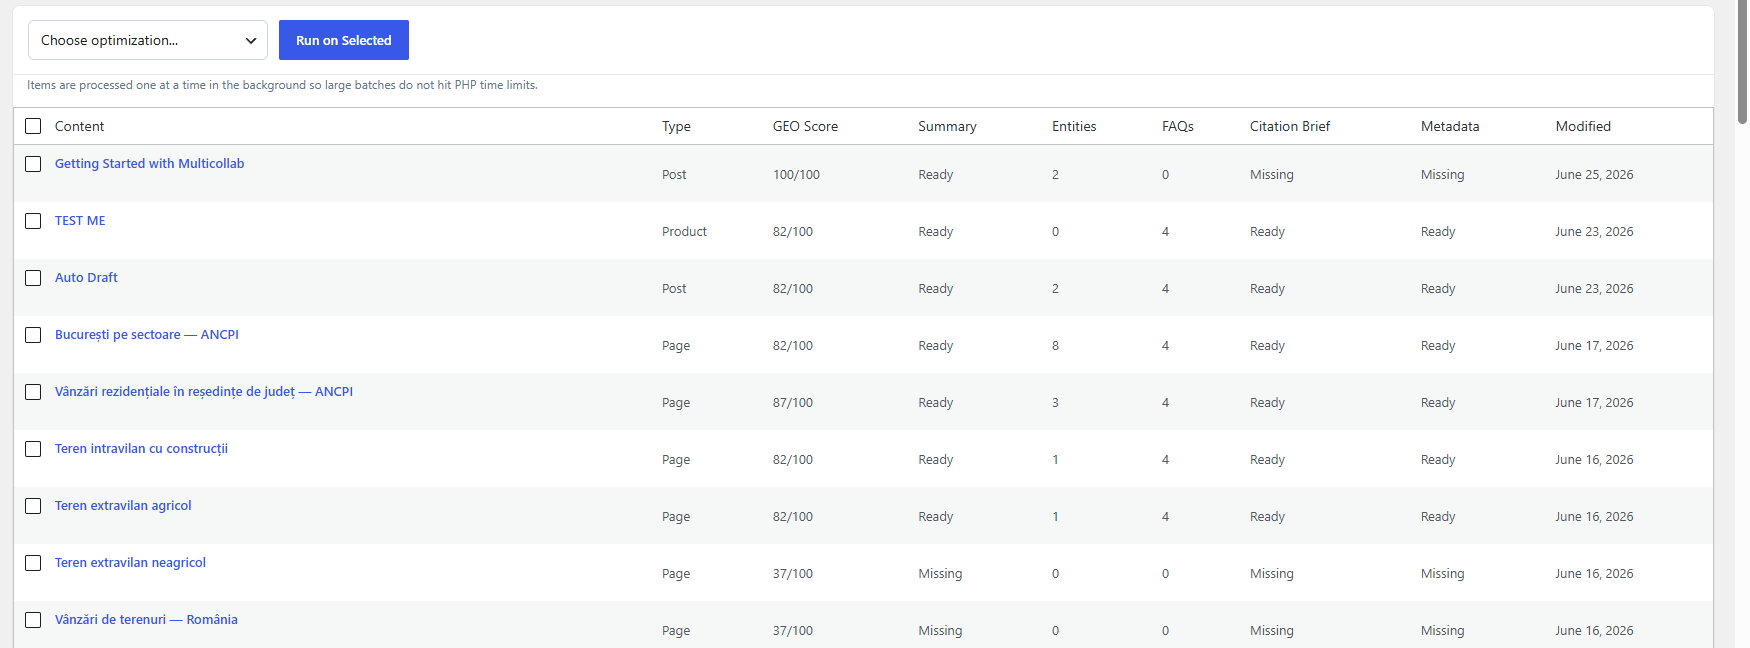Open Teren extravilan neagricol link
The height and width of the screenshot is (648, 1750).
point(130,563)
